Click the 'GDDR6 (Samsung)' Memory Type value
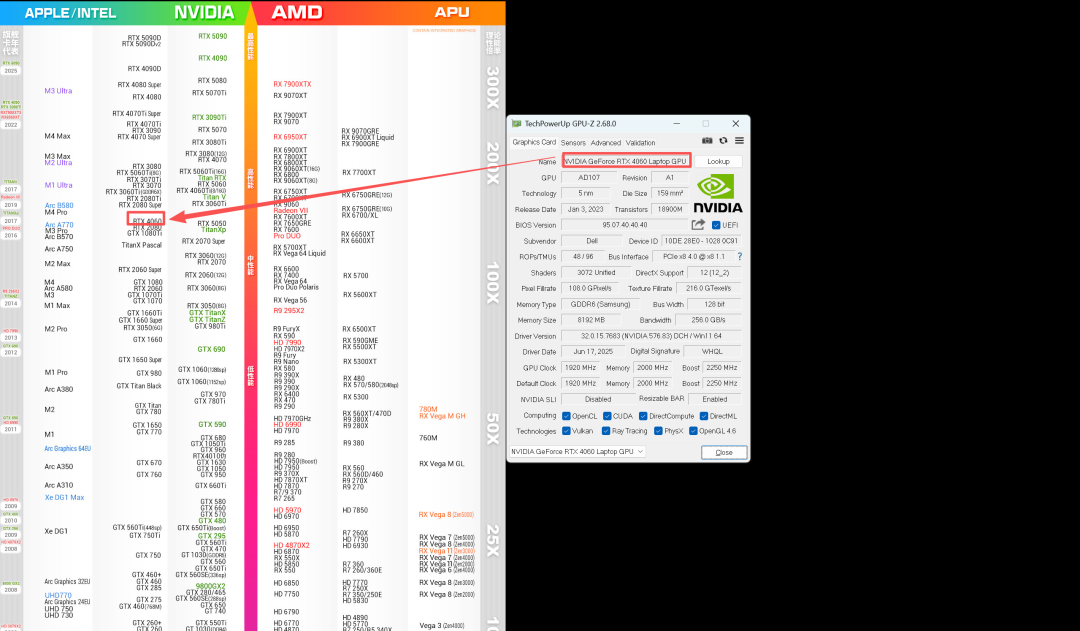The height and width of the screenshot is (631, 1080). coord(601,304)
